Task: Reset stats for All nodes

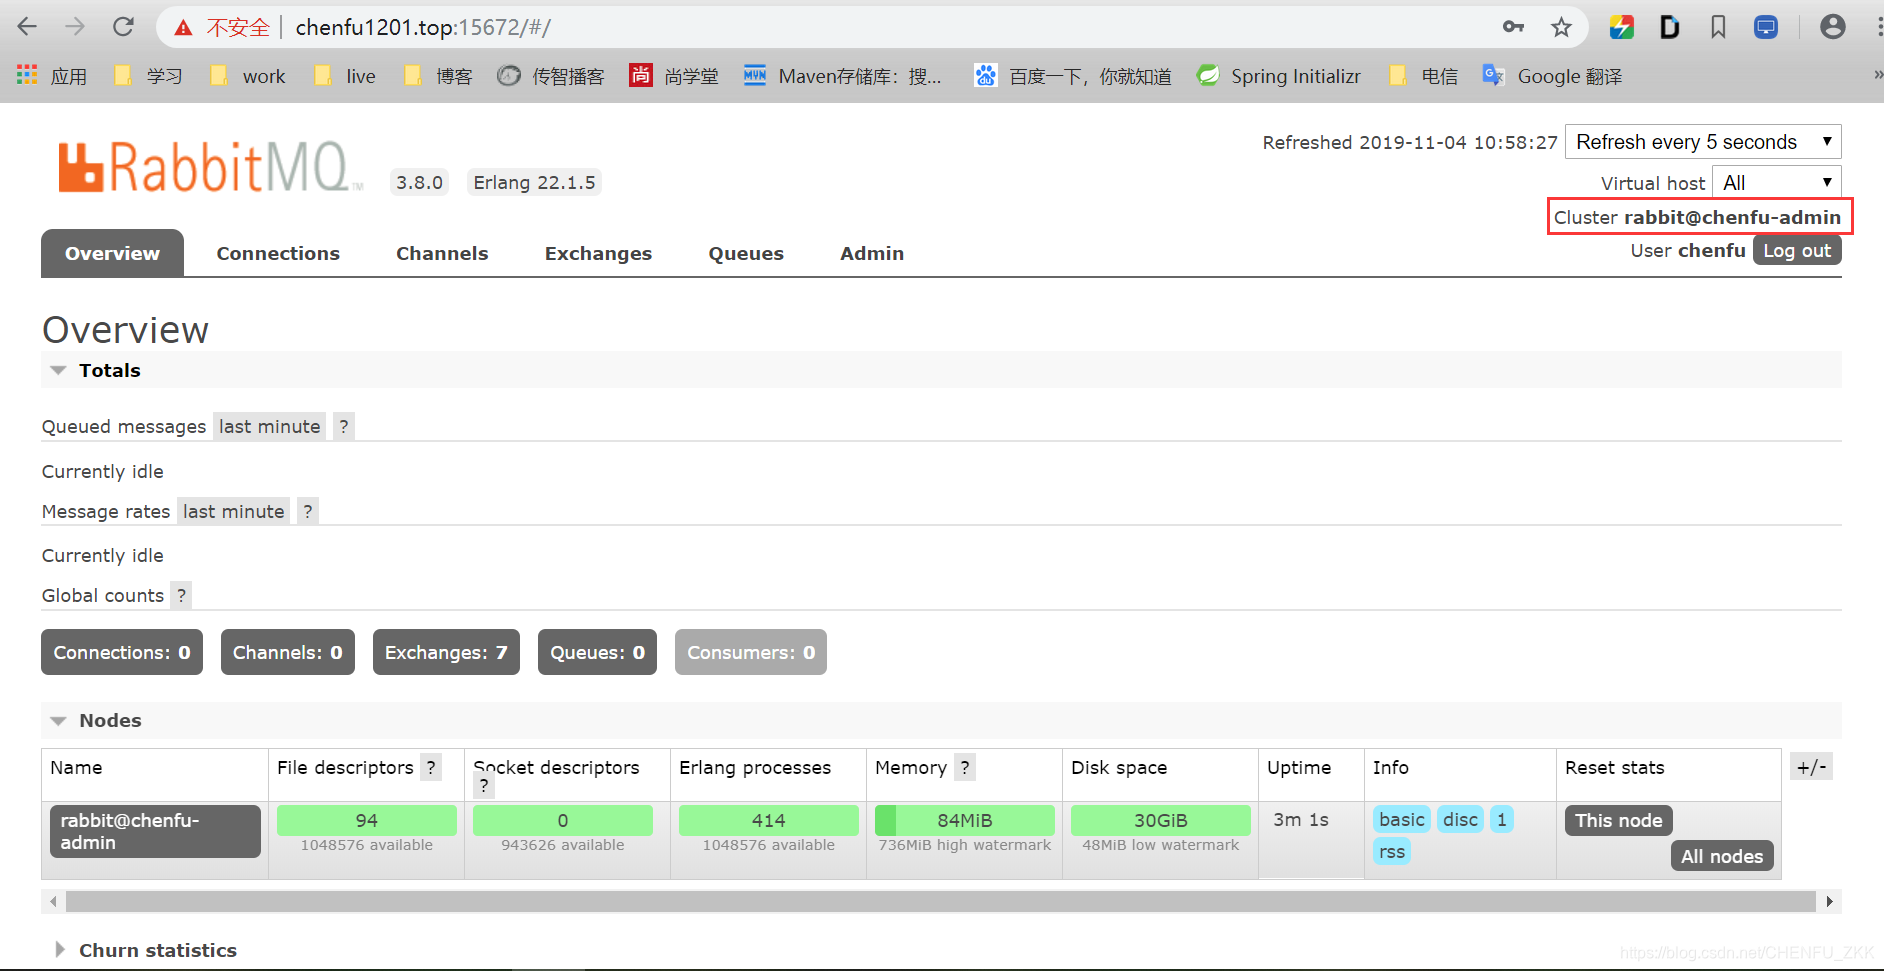Action: [1722, 856]
